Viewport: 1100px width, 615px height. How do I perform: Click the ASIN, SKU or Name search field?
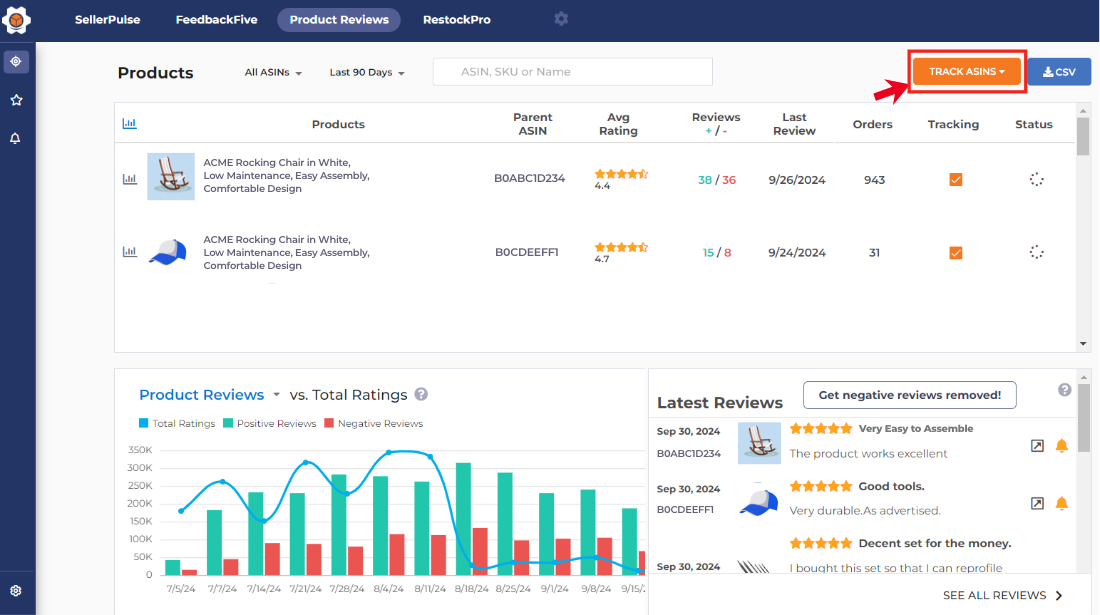[x=572, y=72]
